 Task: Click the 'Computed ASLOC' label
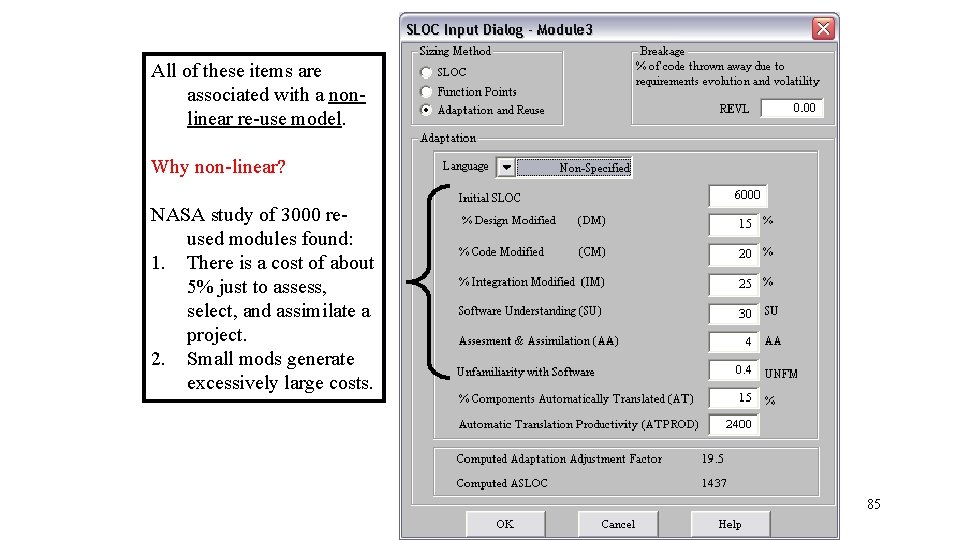click(x=501, y=483)
